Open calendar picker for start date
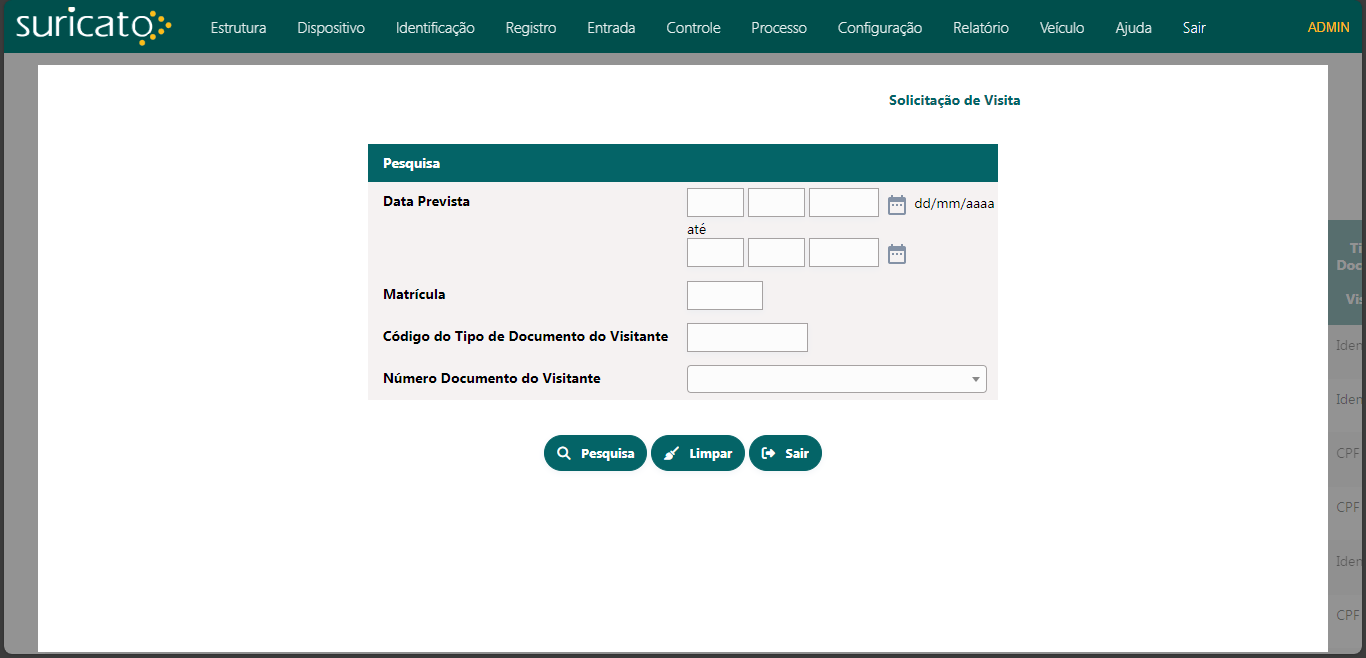This screenshot has height=658, width=1366. (897, 204)
